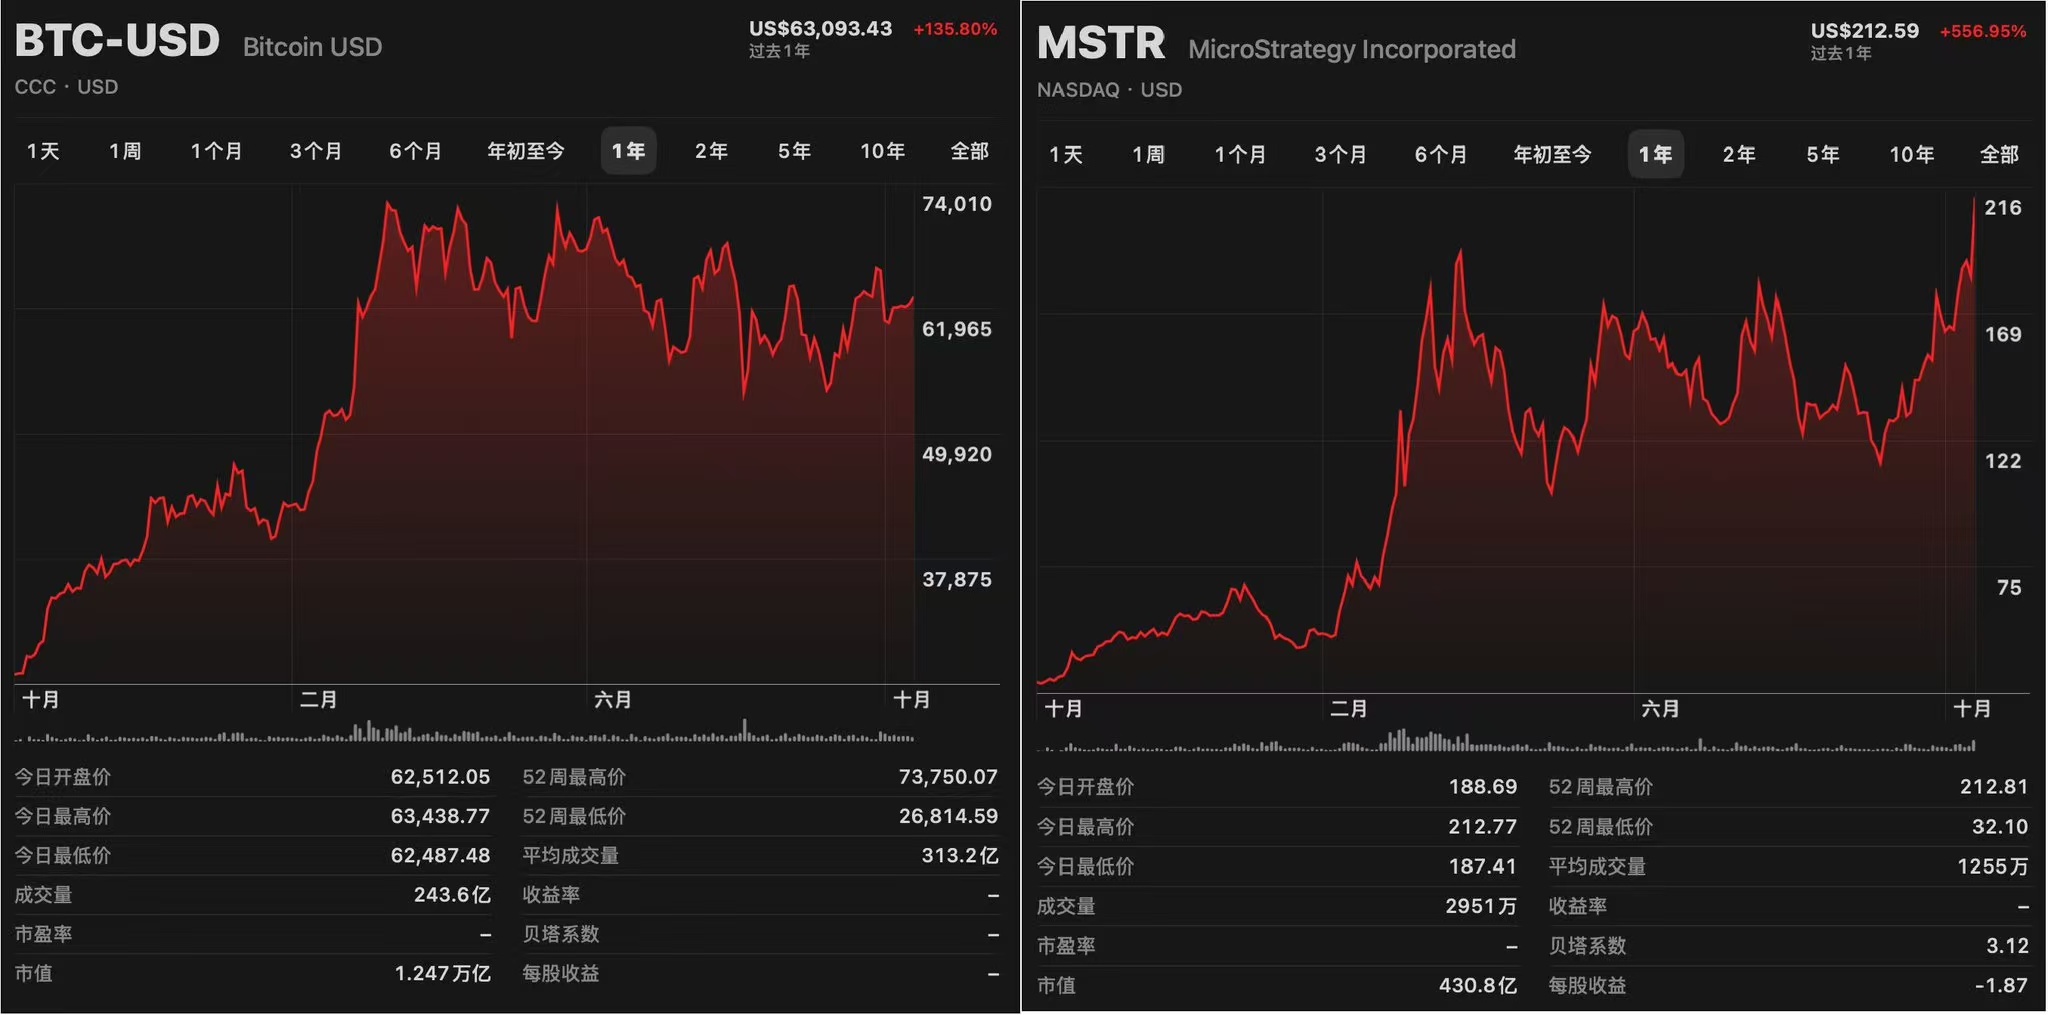Click the selected 1年 tab on BTC-USD
Screen dimensions: 2048x1015
click(628, 151)
